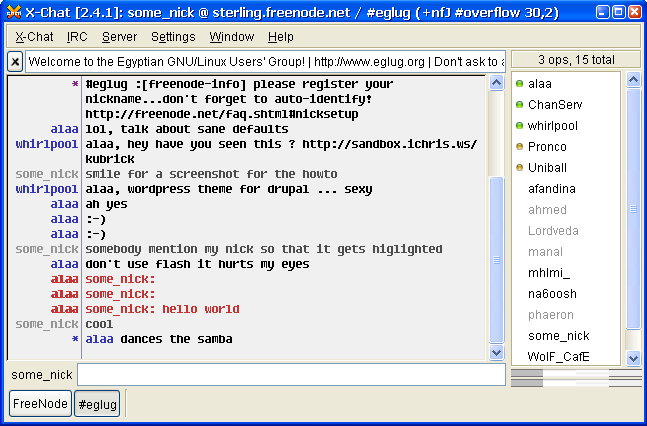Click the brown status dot beside Uniball
This screenshot has width=647, height=426.
(519, 168)
